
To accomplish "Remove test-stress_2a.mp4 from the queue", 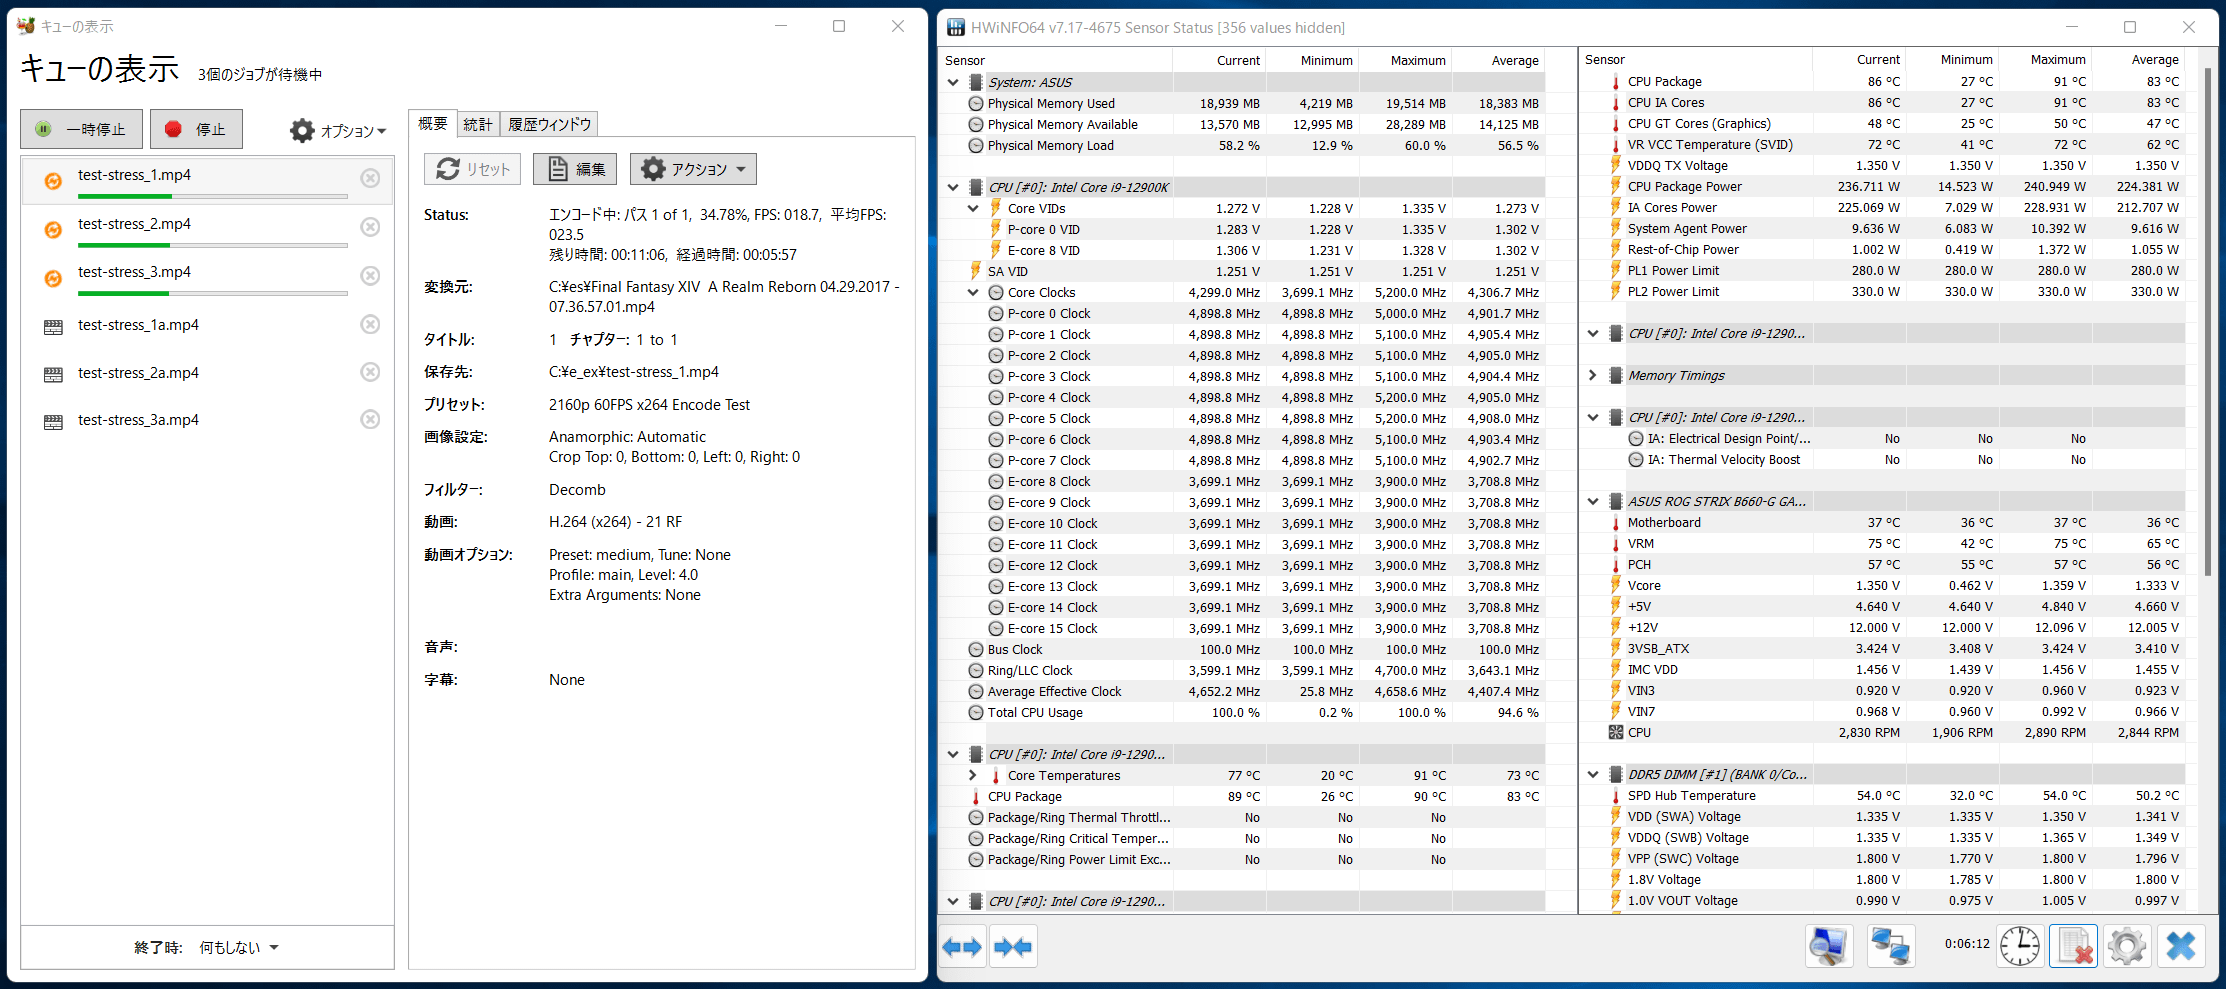I will click(x=370, y=372).
